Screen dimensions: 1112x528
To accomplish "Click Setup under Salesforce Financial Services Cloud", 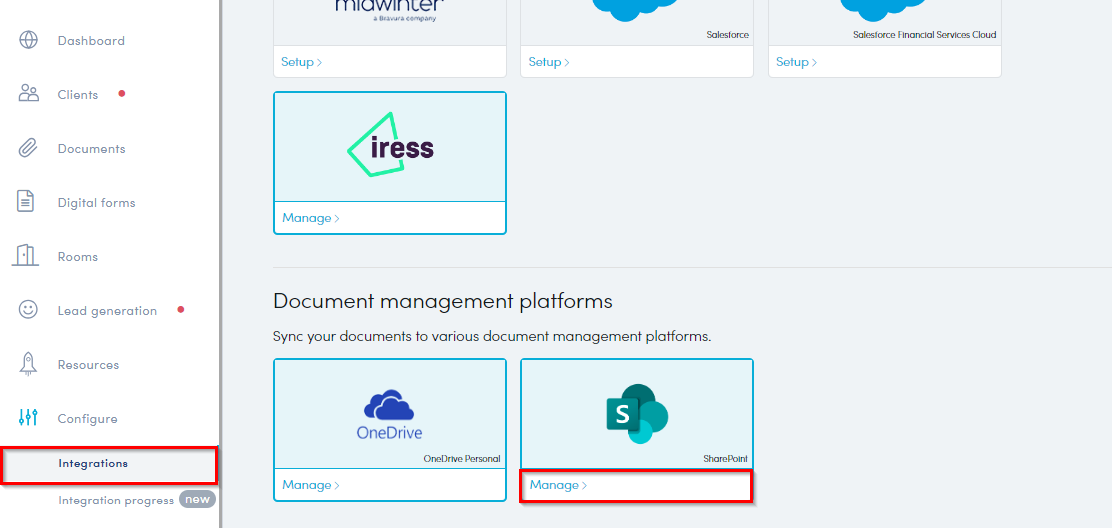I will pyautogui.click(x=796, y=62).
